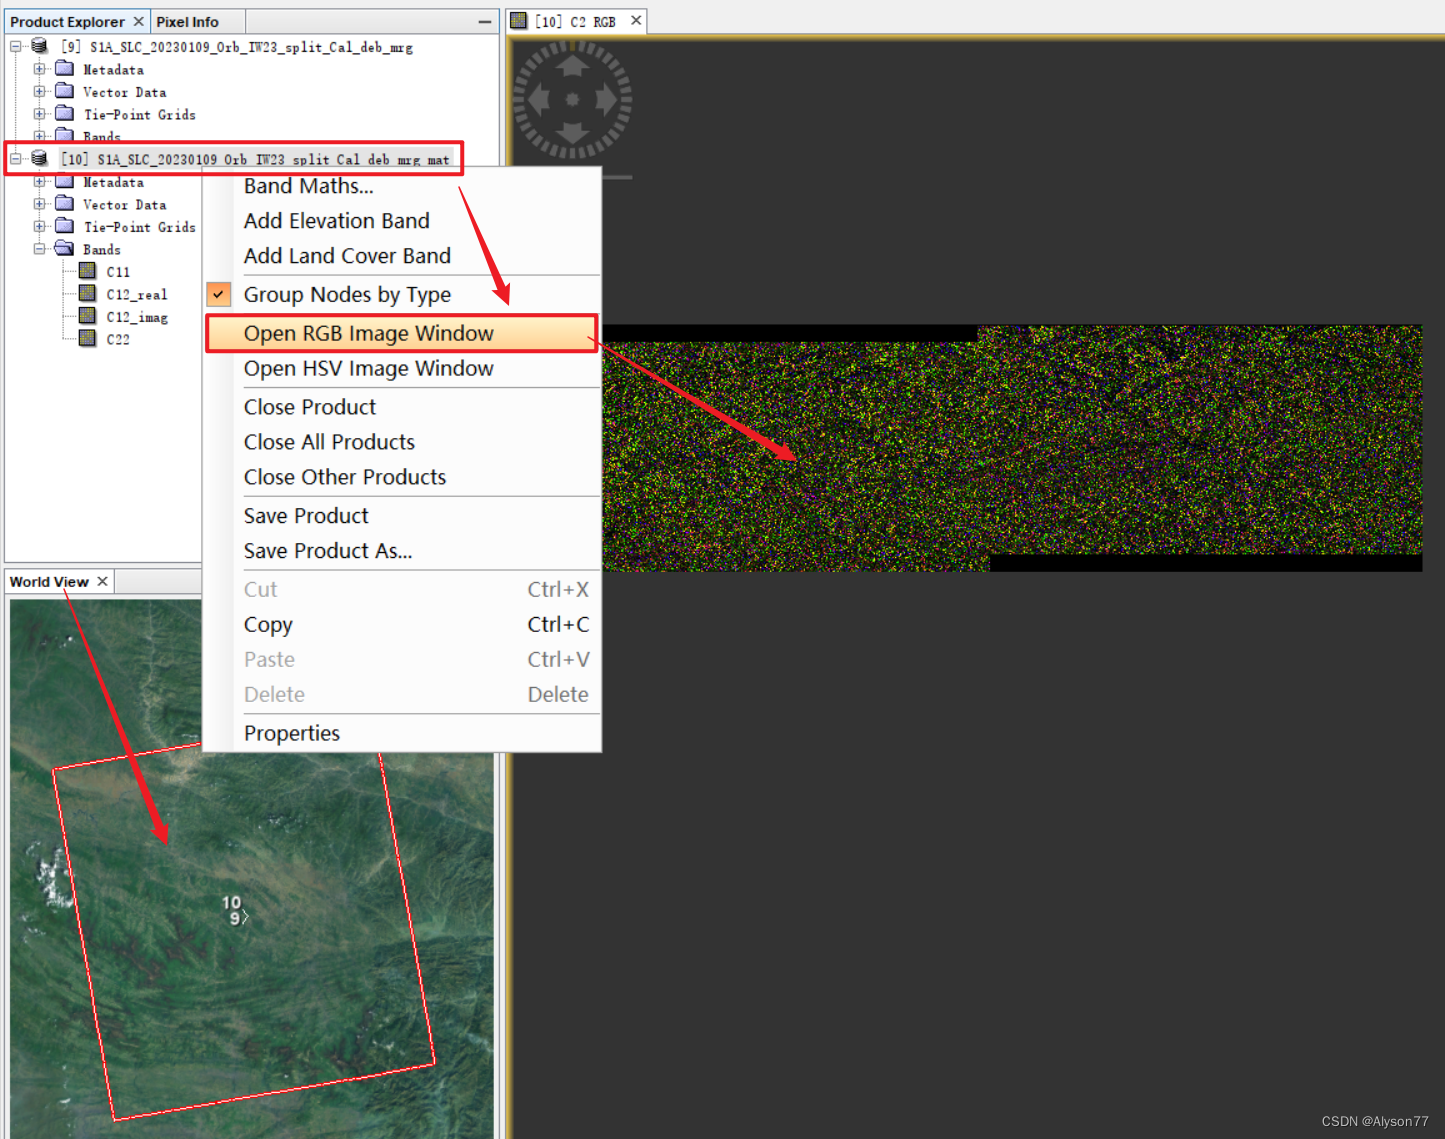Close the World View tab

[102, 581]
